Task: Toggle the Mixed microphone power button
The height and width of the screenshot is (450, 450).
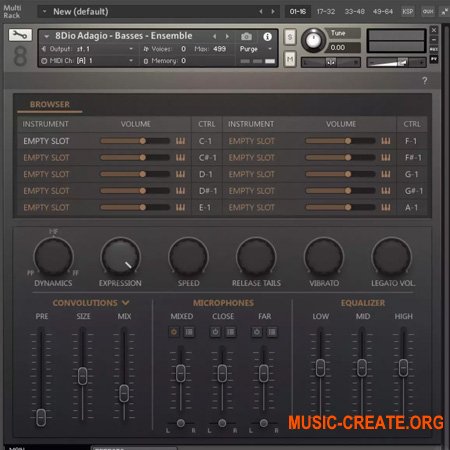Action: point(174,332)
